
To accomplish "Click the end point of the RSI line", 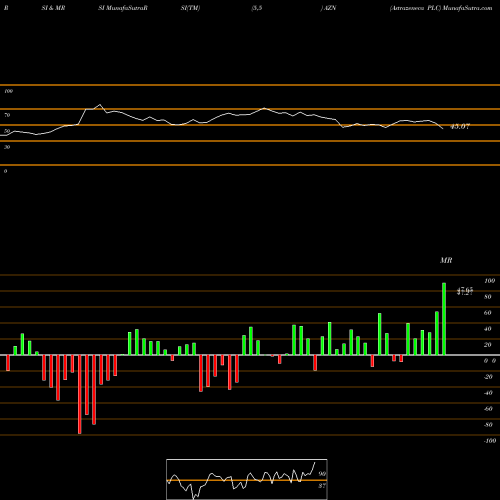I will (x=443, y=129).
